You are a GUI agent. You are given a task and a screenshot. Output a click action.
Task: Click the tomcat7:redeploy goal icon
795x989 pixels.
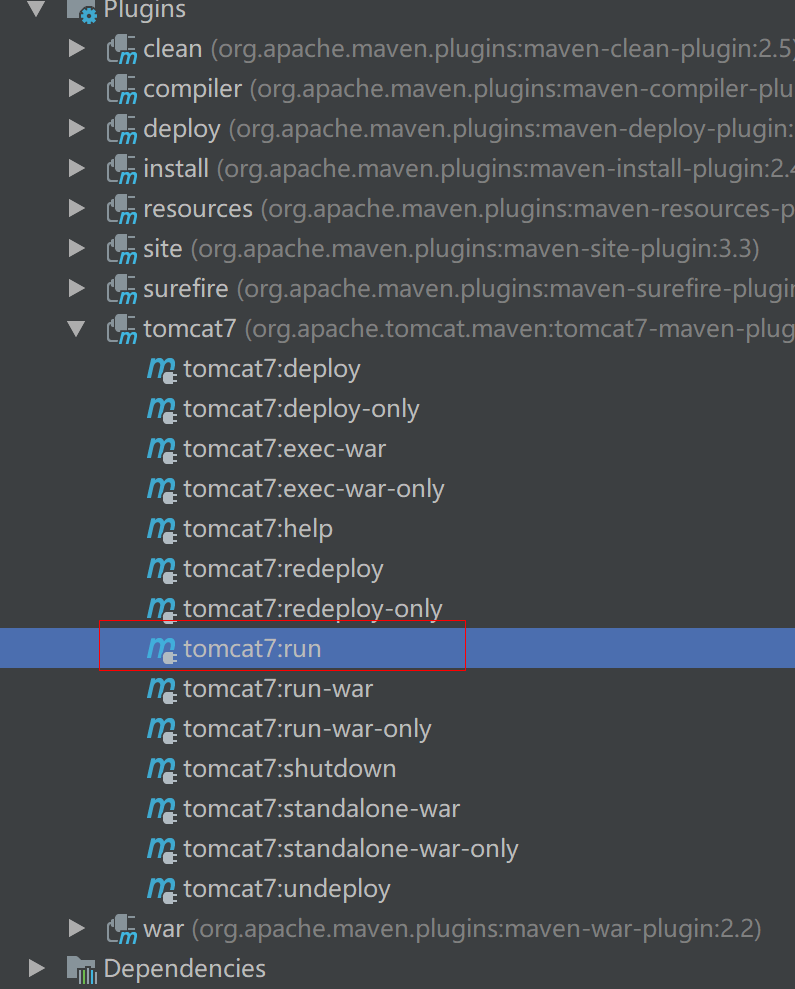pos(162,570)
